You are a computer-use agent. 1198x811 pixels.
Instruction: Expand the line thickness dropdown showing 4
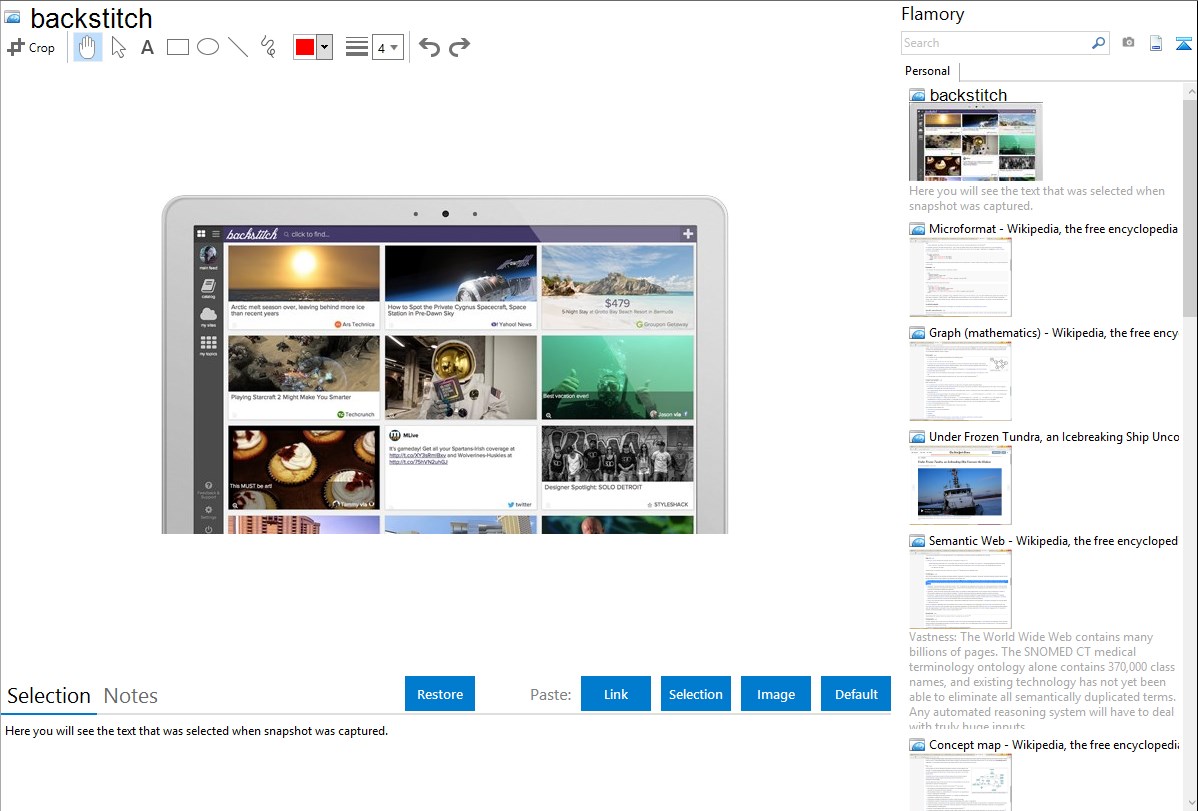(387, 47)
